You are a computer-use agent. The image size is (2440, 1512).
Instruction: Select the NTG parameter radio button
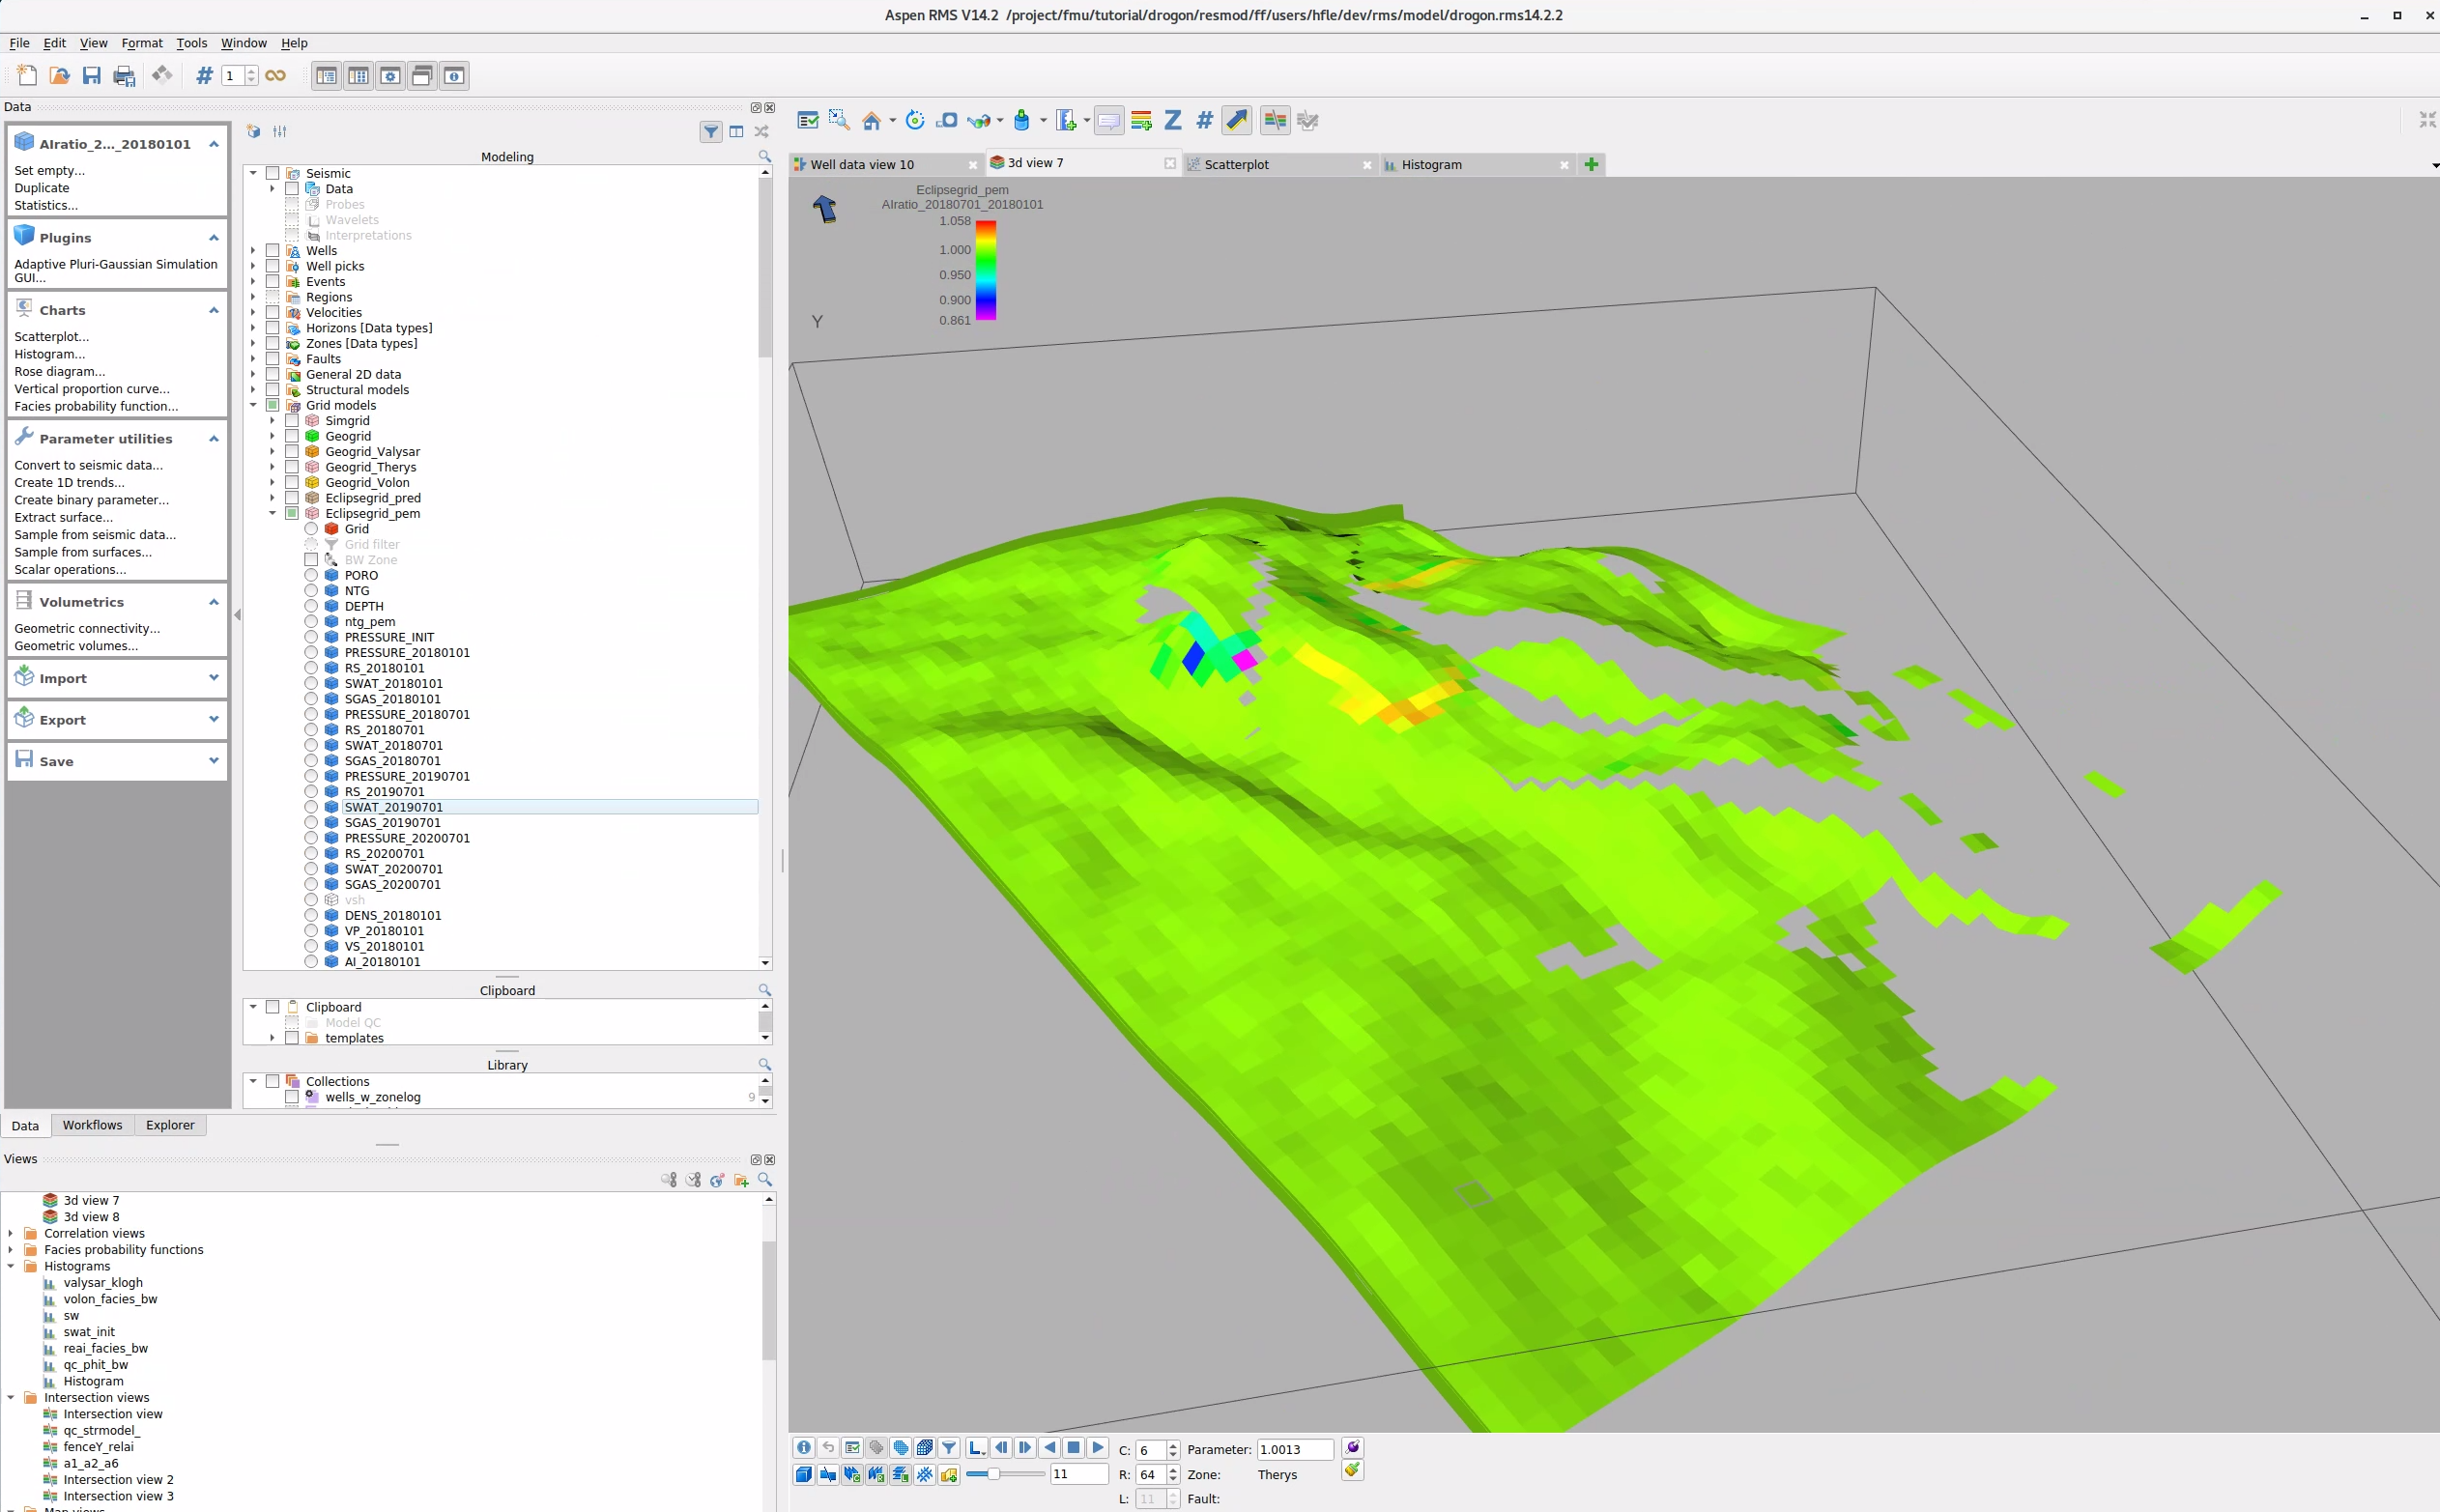(311, 591)
